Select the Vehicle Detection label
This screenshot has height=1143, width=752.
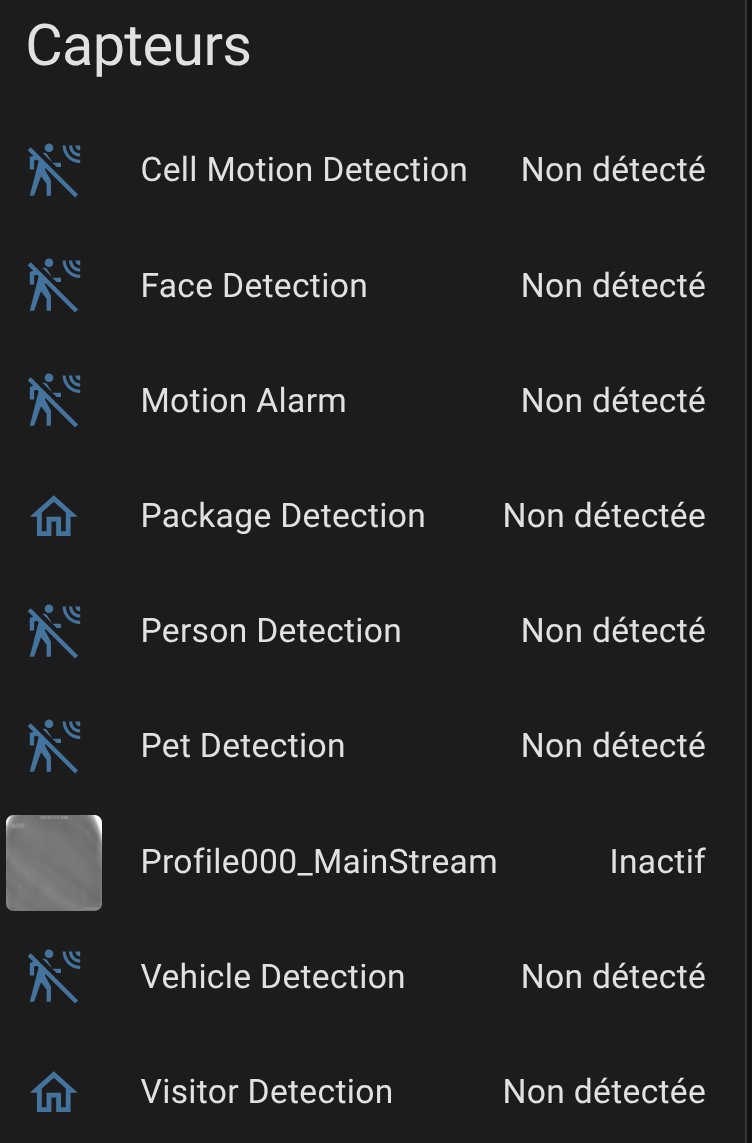click(x=273, y=977)
